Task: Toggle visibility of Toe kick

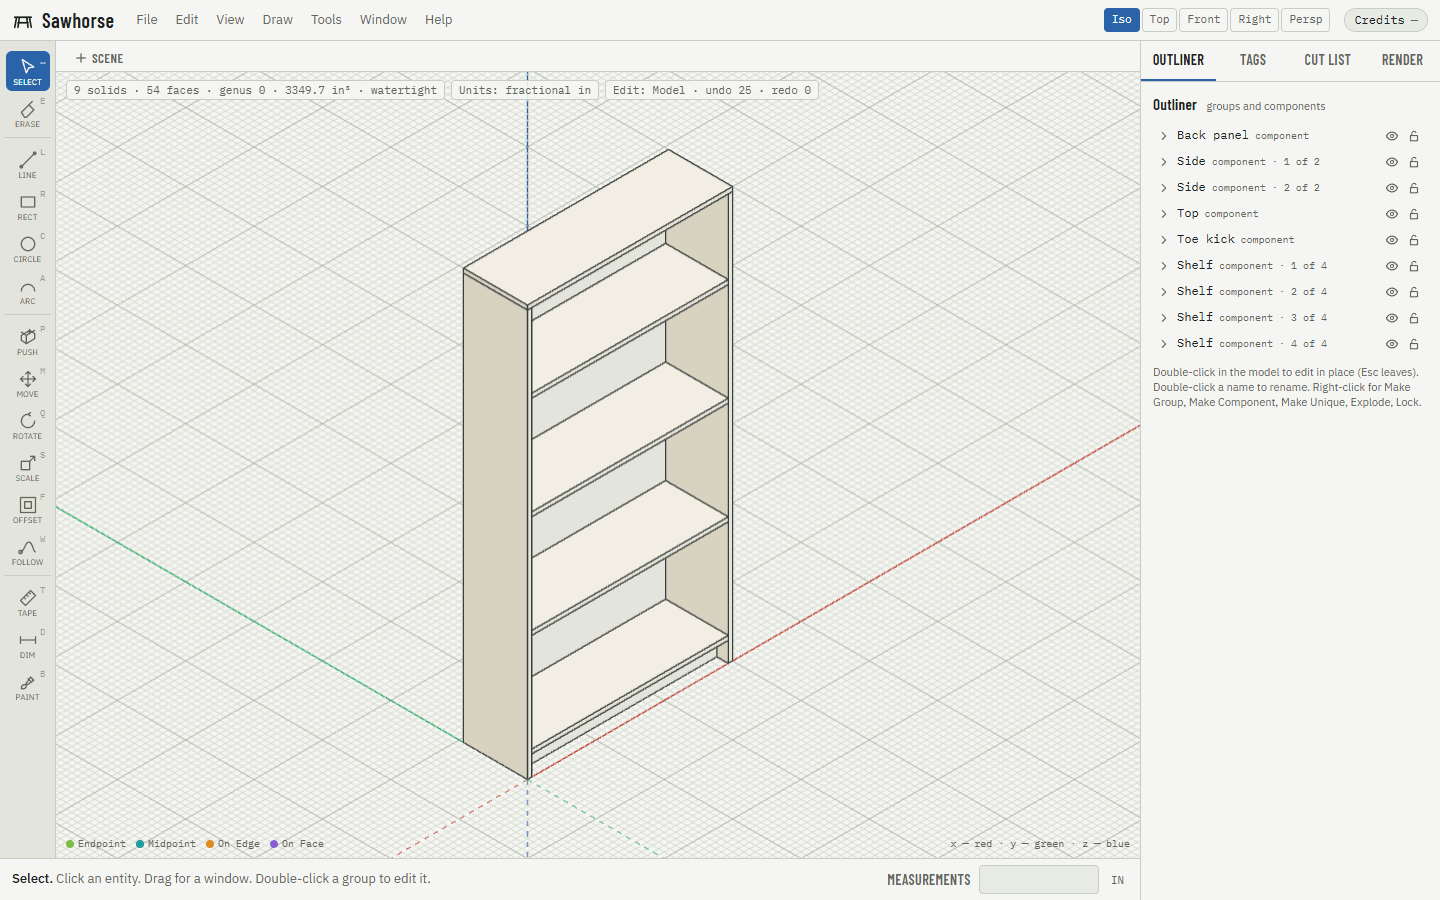Action: click(x=1391, y=240)
